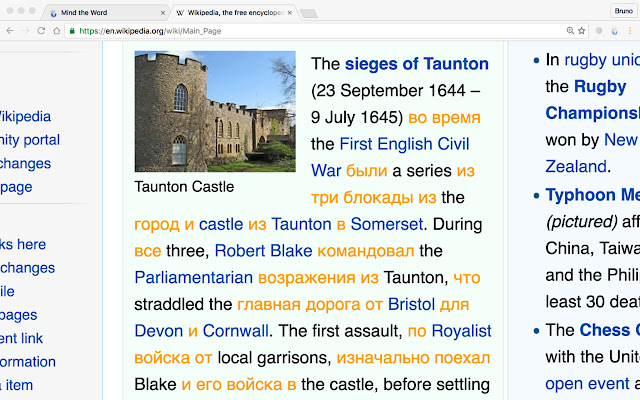
Task: Follow the Robert Blake link
Action: click(x=263, y=251)
